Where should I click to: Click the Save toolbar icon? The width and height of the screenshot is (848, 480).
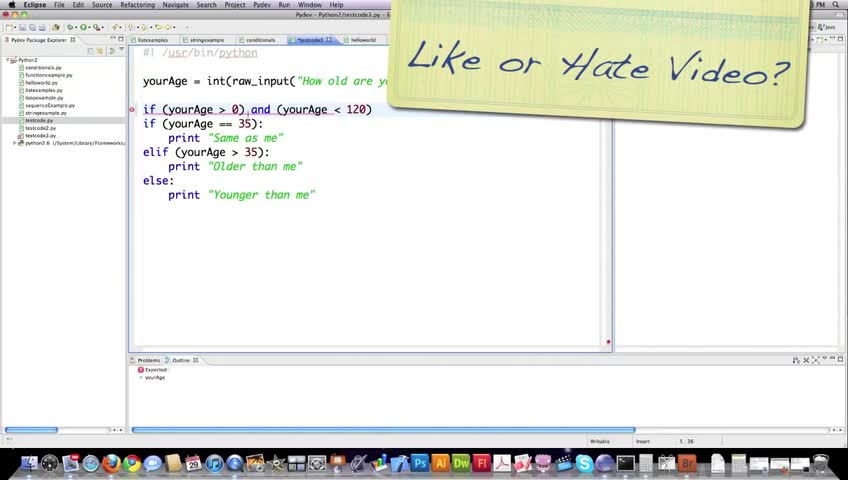tap(23, 27)
